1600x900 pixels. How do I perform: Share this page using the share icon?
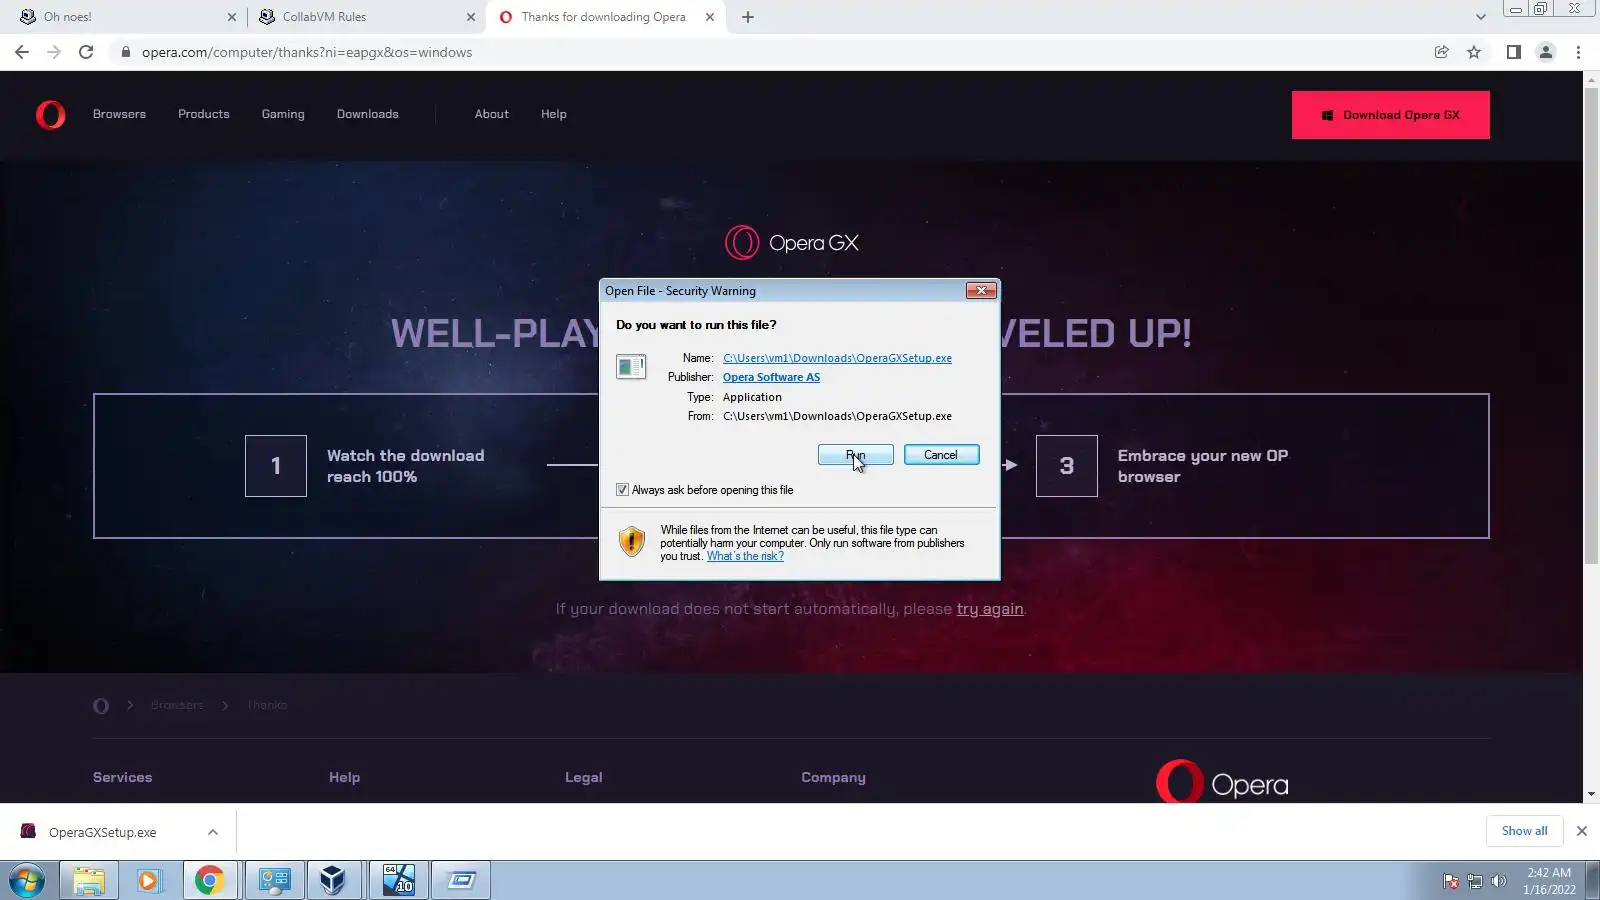click(x=1441, y=52)
